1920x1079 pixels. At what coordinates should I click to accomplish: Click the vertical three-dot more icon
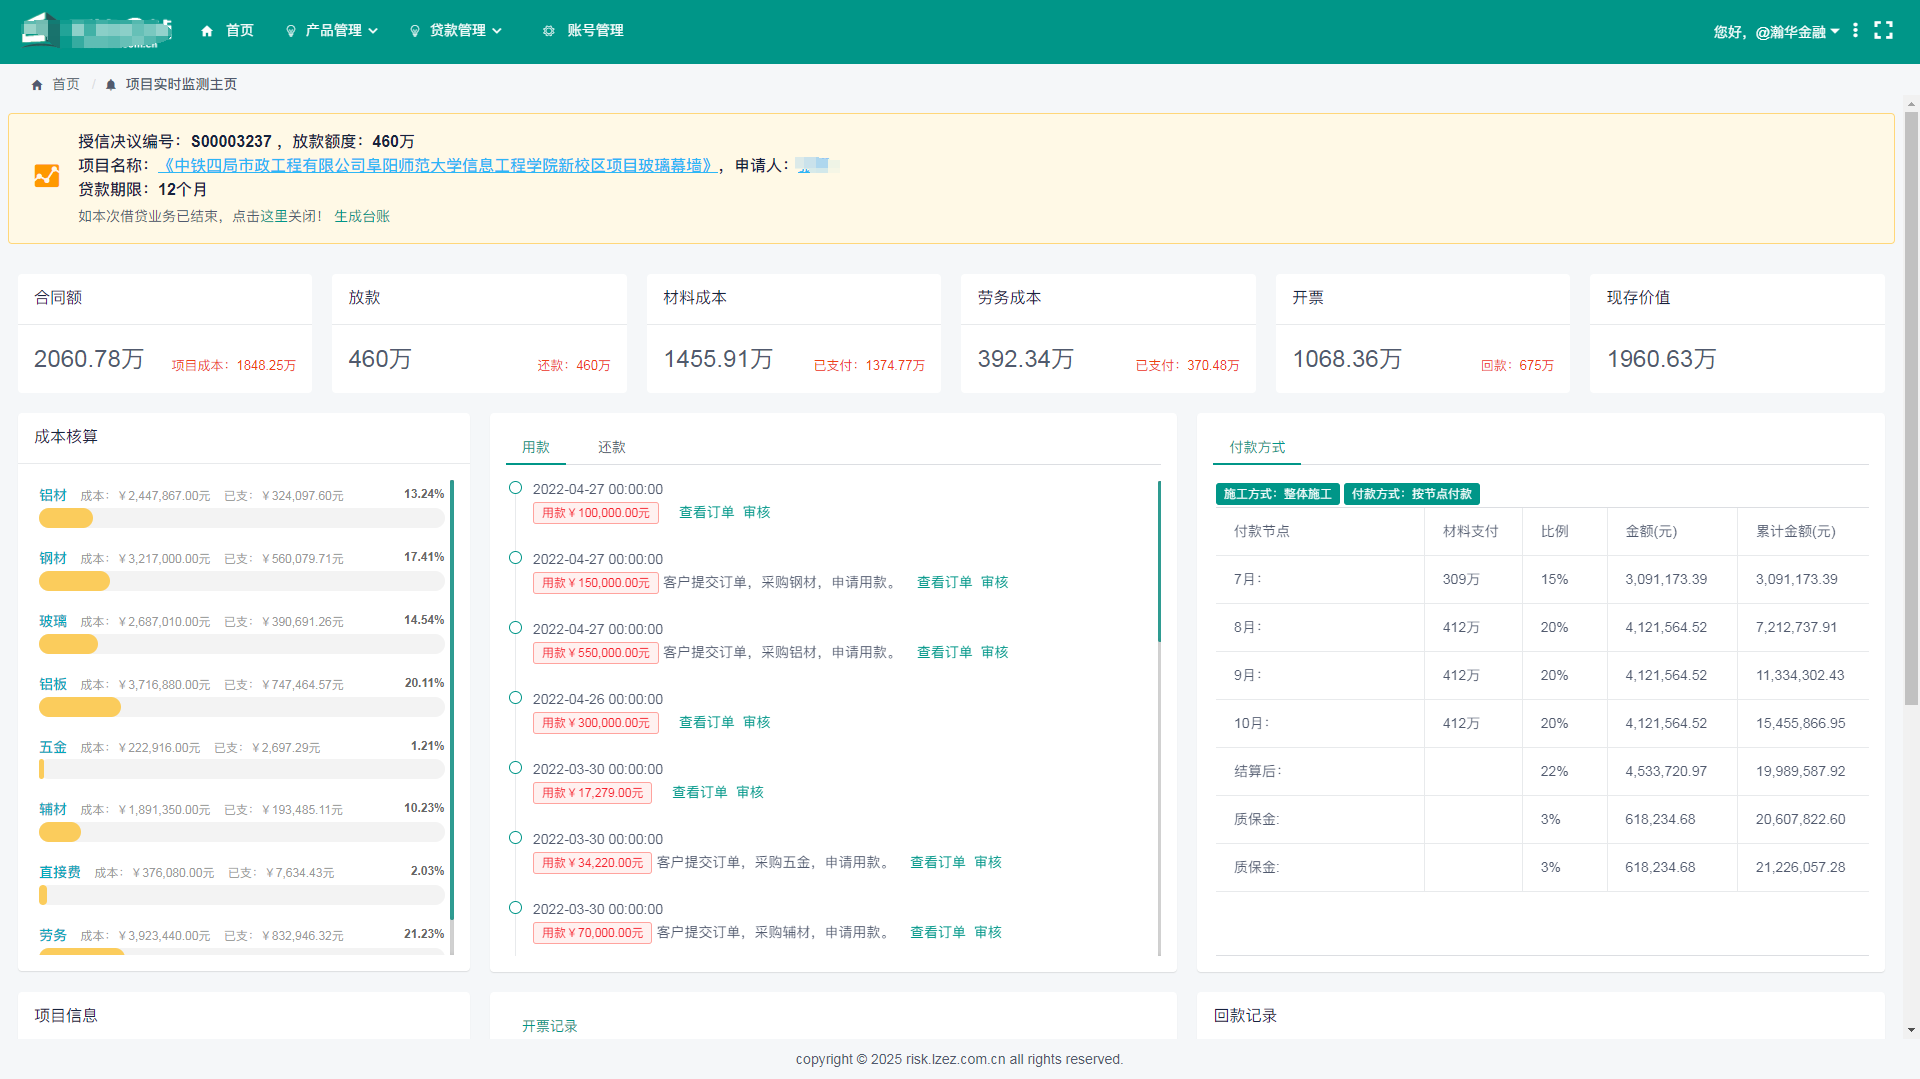click(1855, 30)
